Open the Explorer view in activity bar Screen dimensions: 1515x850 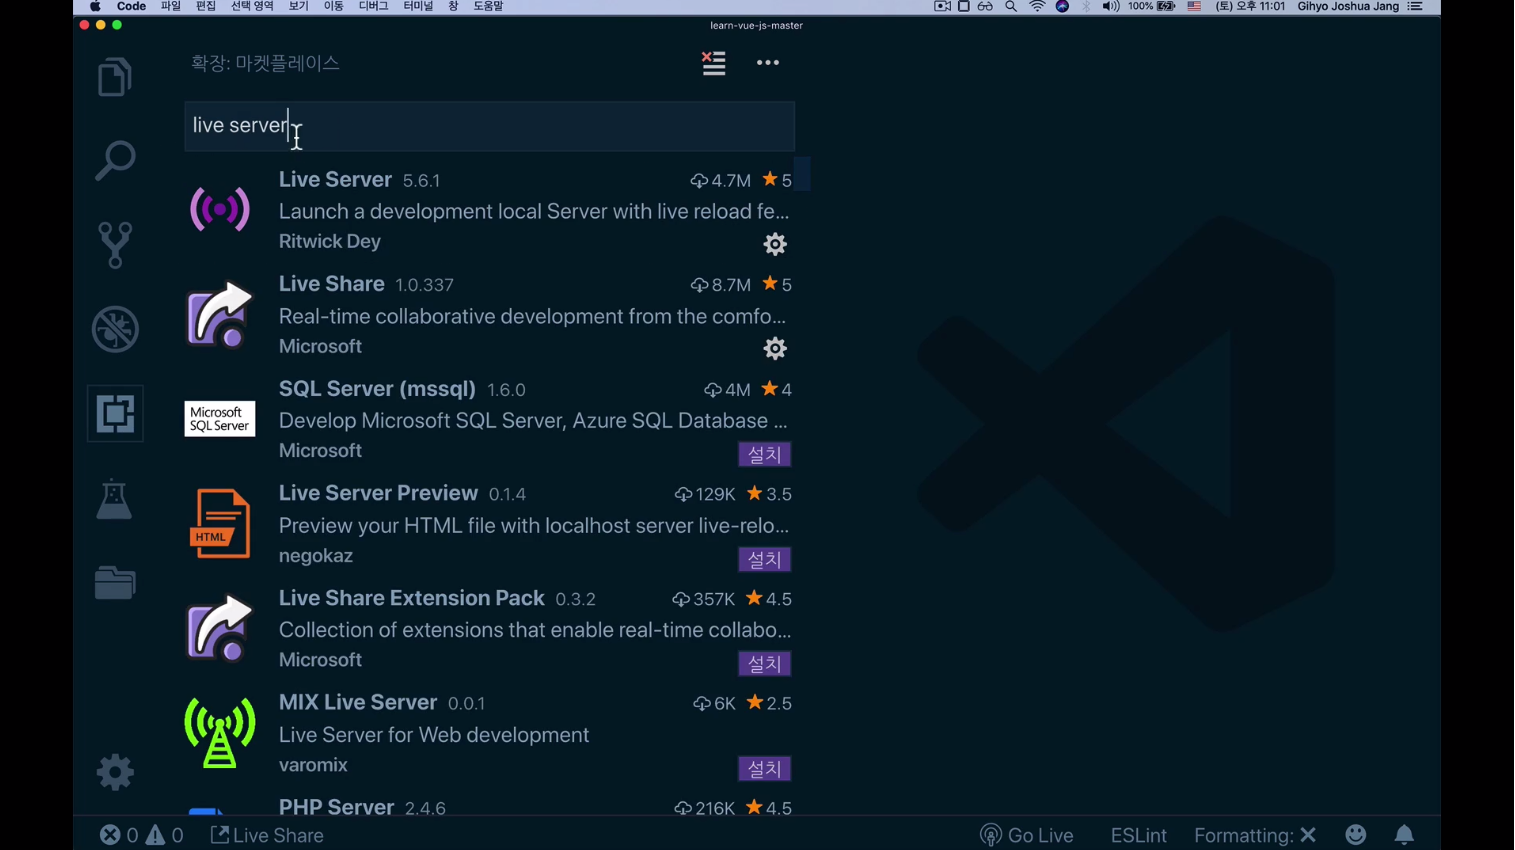(x=115, y=77)
